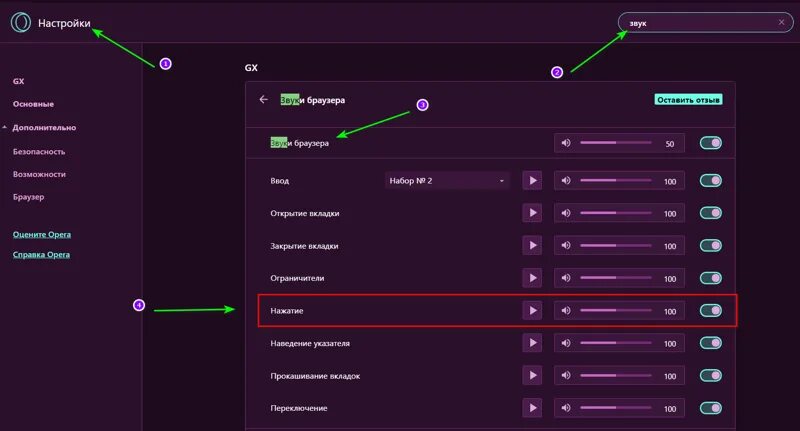Turn off the Ограничители sound switch
Screen dimensions: 800x431
click(x=711, y=278)
